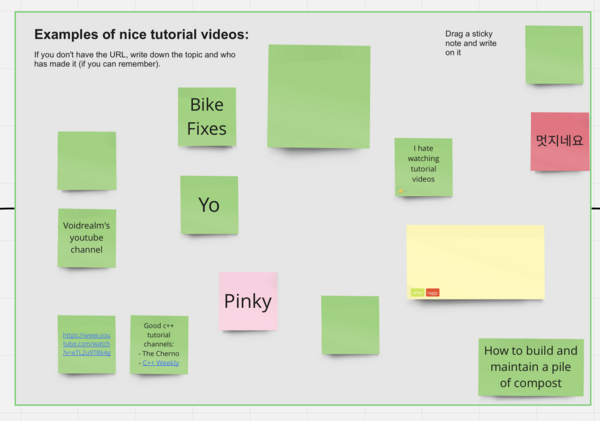The image size is (600, 421).
Task: Open the C++ Weekly link
Action: click(x=161, y=363)
